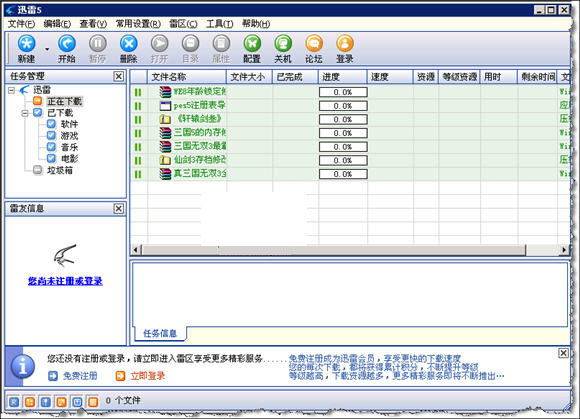Click the 删除 (Delete) toolbar icon

coord(128,49)
